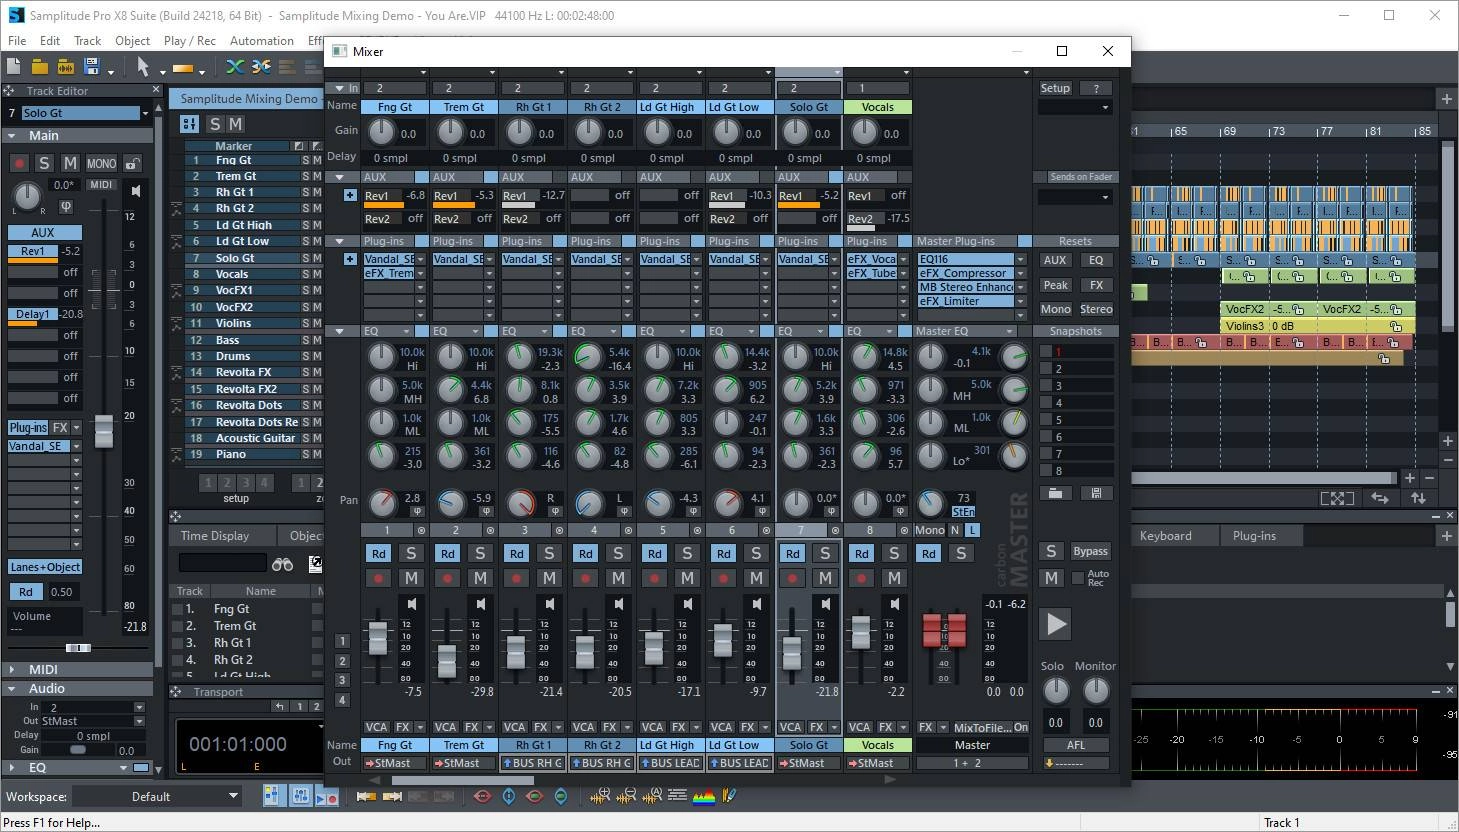Open the File menu
This screenshot has width=1459, height=832.
17,41
